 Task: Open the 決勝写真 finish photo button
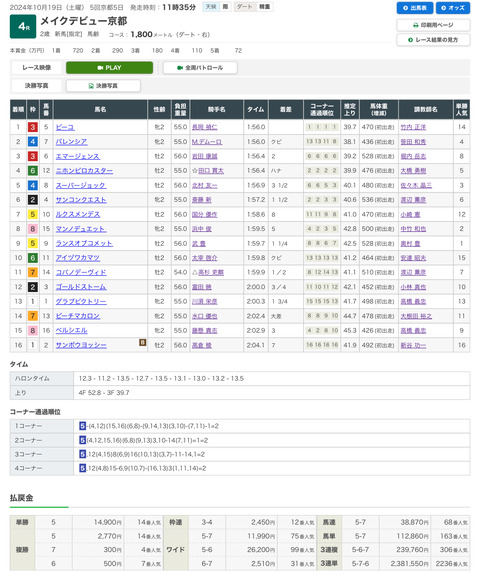pos(103,86)
